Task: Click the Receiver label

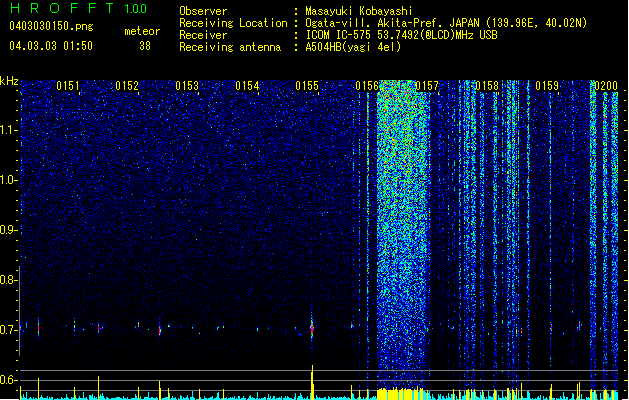Action: 203,35
